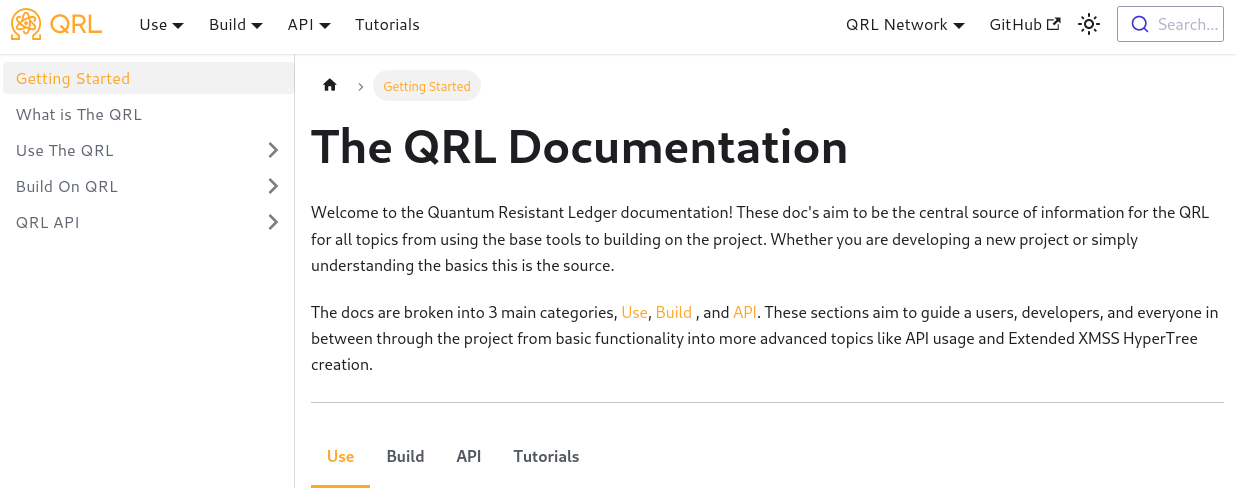Click the QRL logo in the navbar
This screenshot has height=488, width=1236.
coord(56,24)
